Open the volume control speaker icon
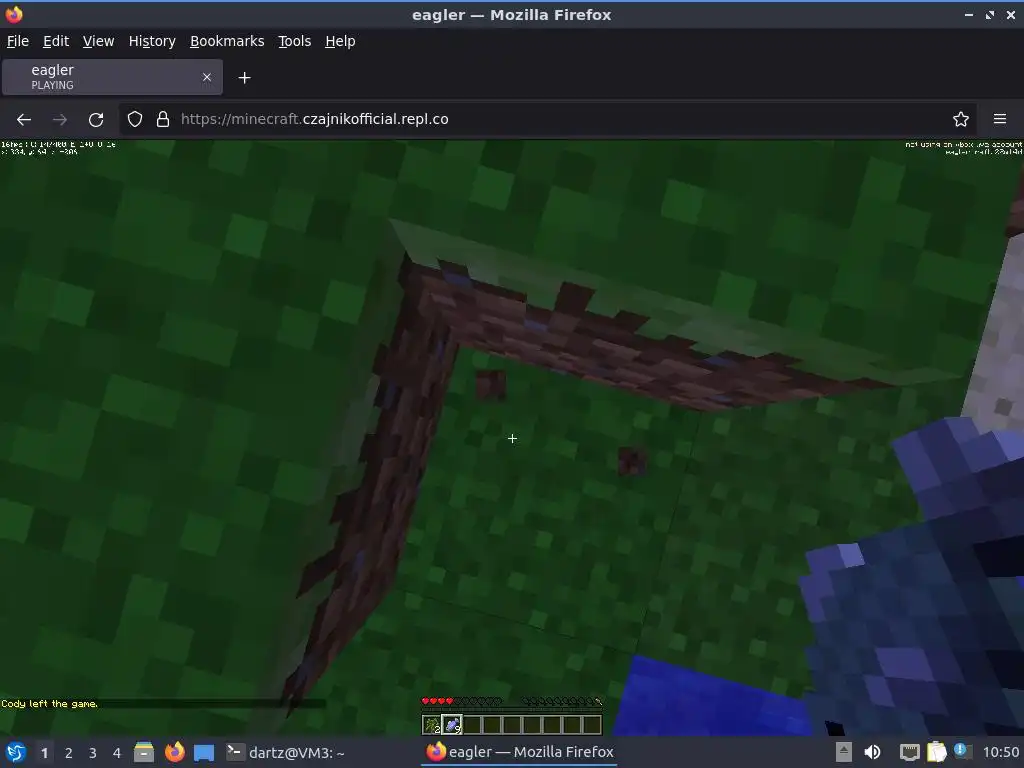The height and width of the screenshot is (768, 1024). pos(872,752)
